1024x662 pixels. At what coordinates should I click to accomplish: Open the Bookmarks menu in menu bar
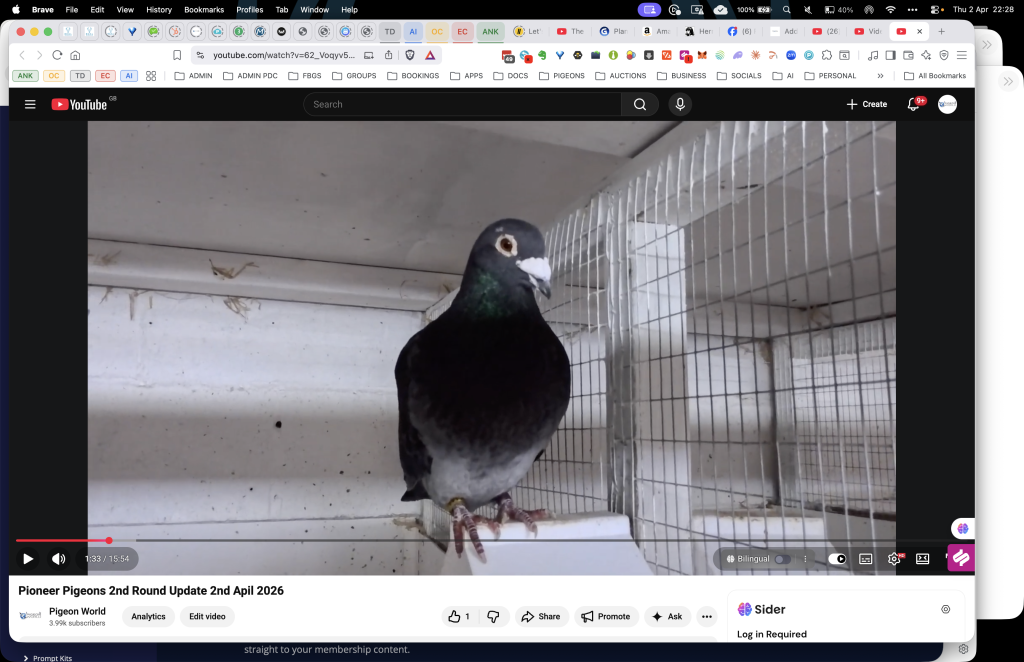point(204,9)
